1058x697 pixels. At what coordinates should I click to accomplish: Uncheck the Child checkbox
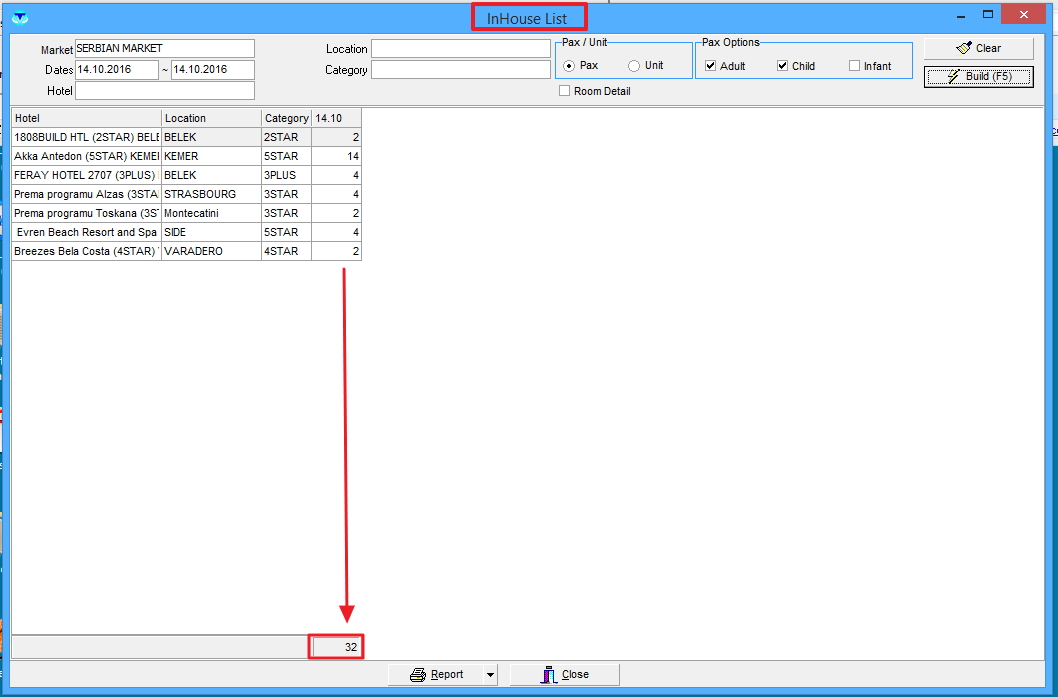click(783, 66)
